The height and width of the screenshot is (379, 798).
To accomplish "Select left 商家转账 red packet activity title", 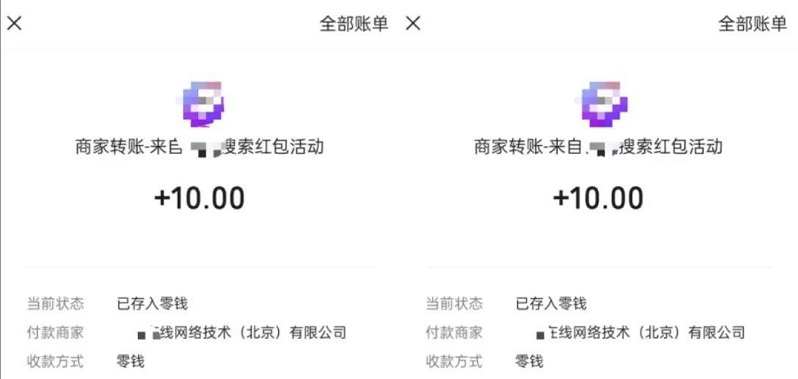I will click(x=200, y=147).
